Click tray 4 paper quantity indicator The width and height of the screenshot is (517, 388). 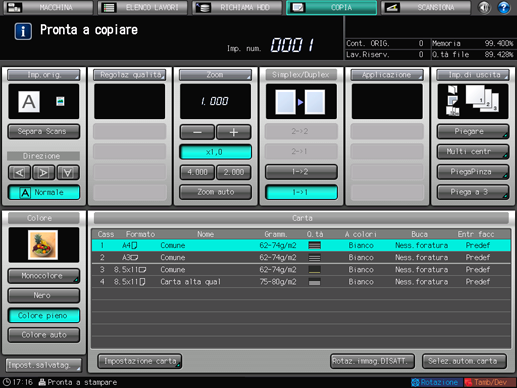pyautogui.click(x=314, y=282)
